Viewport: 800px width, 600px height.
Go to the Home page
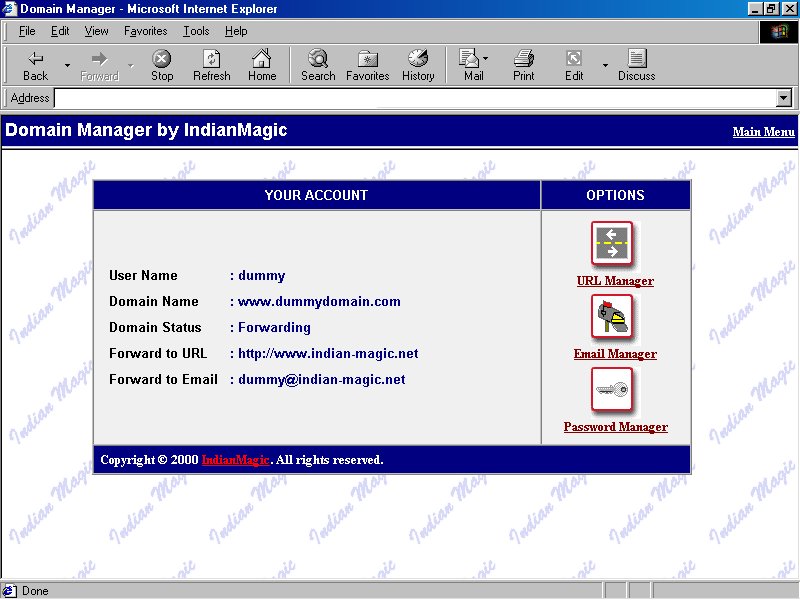coord(262,65)
